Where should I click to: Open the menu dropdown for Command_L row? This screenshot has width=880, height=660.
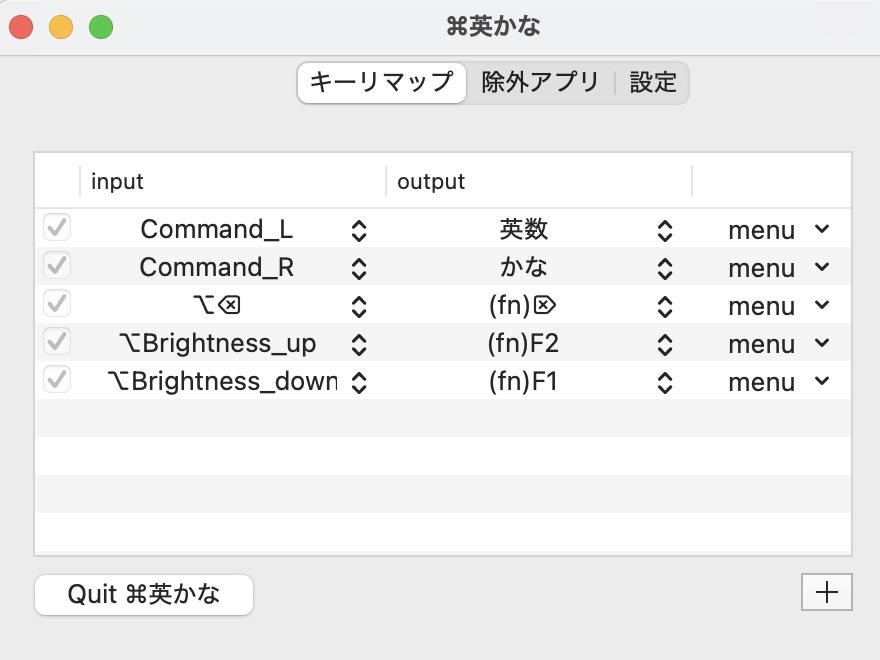[778, 231]
